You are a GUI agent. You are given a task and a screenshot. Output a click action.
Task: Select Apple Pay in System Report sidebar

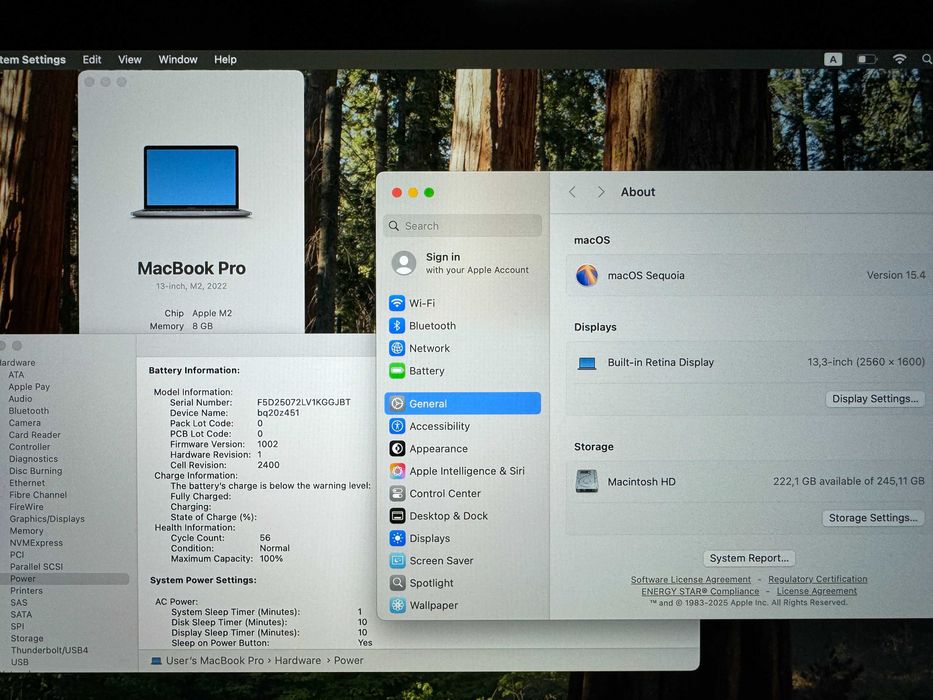[29, 386]
